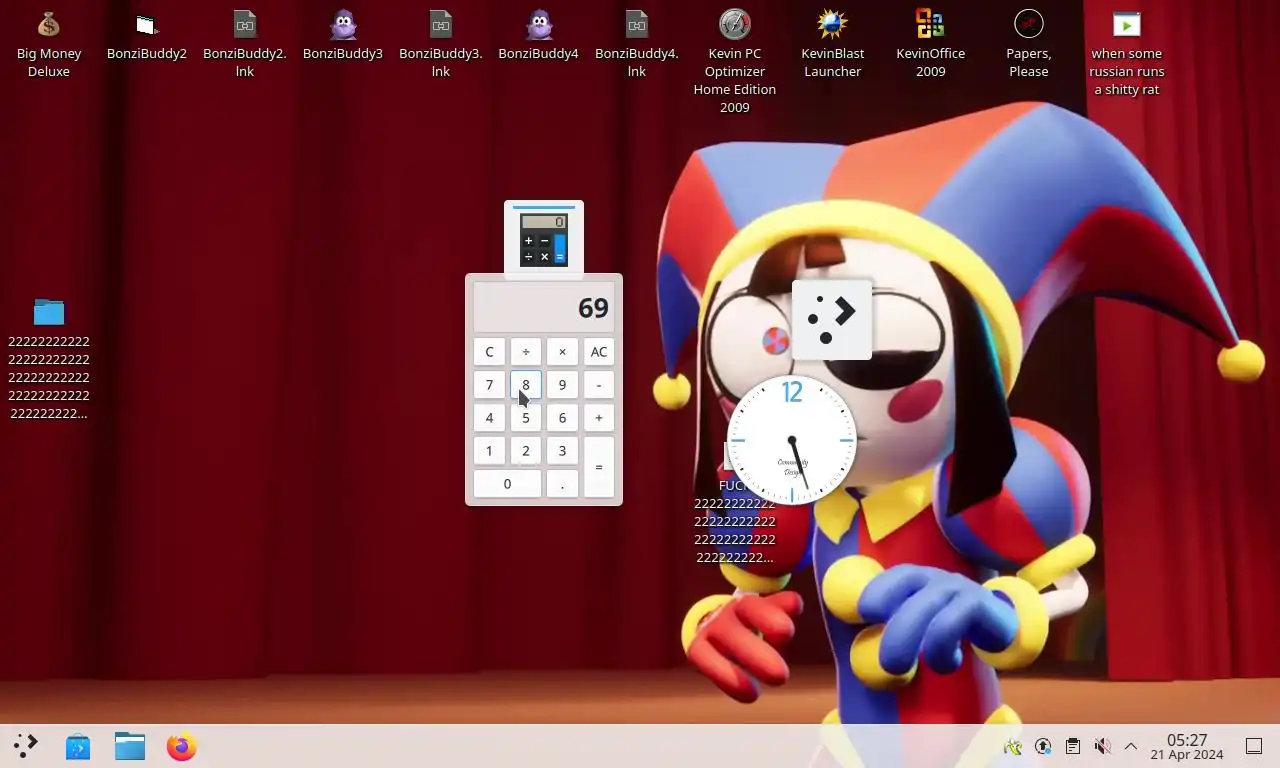Expand hidden system tray icons arrow

click(1131, 746)
